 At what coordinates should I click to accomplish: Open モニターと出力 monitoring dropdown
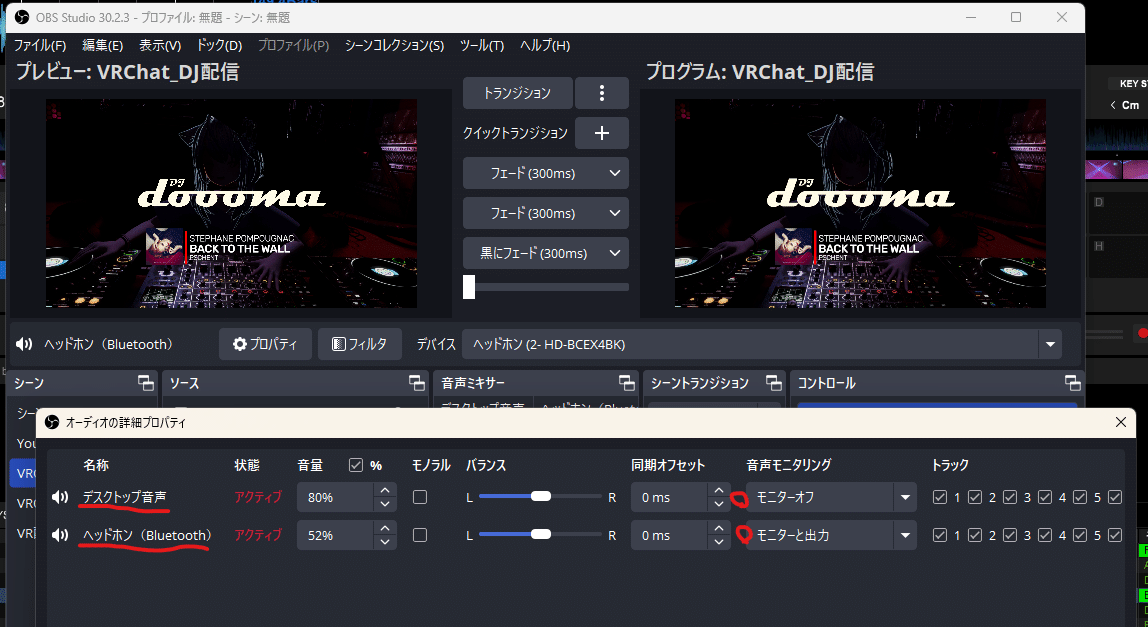click(831, 535)
